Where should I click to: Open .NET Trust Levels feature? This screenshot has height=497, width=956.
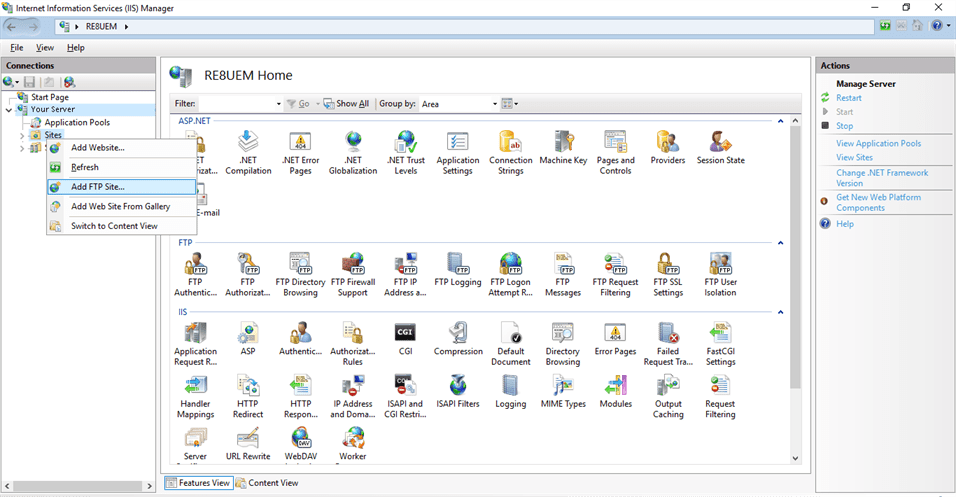coord(405,152)
